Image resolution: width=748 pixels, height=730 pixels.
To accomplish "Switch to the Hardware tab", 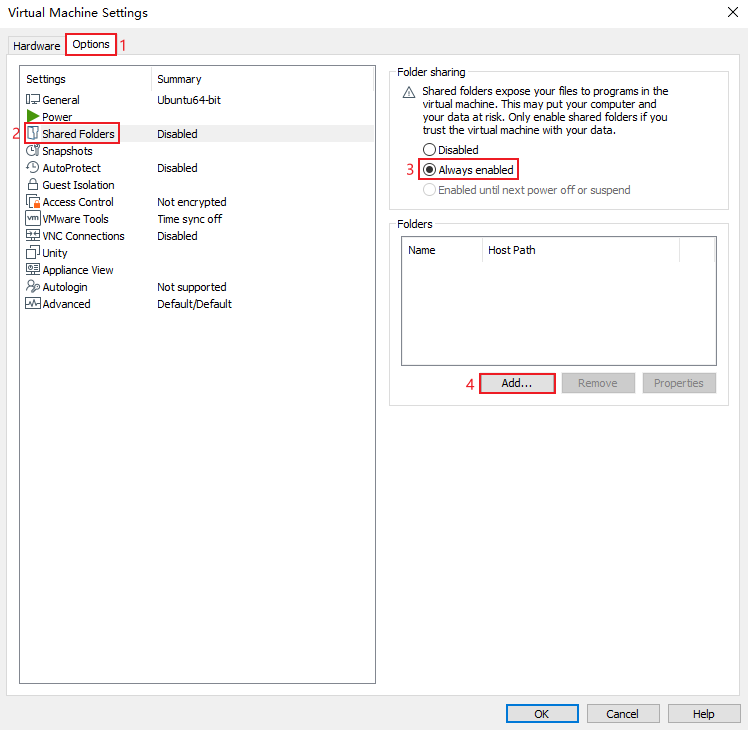I will pyautogui.click(x=36, y=46).
